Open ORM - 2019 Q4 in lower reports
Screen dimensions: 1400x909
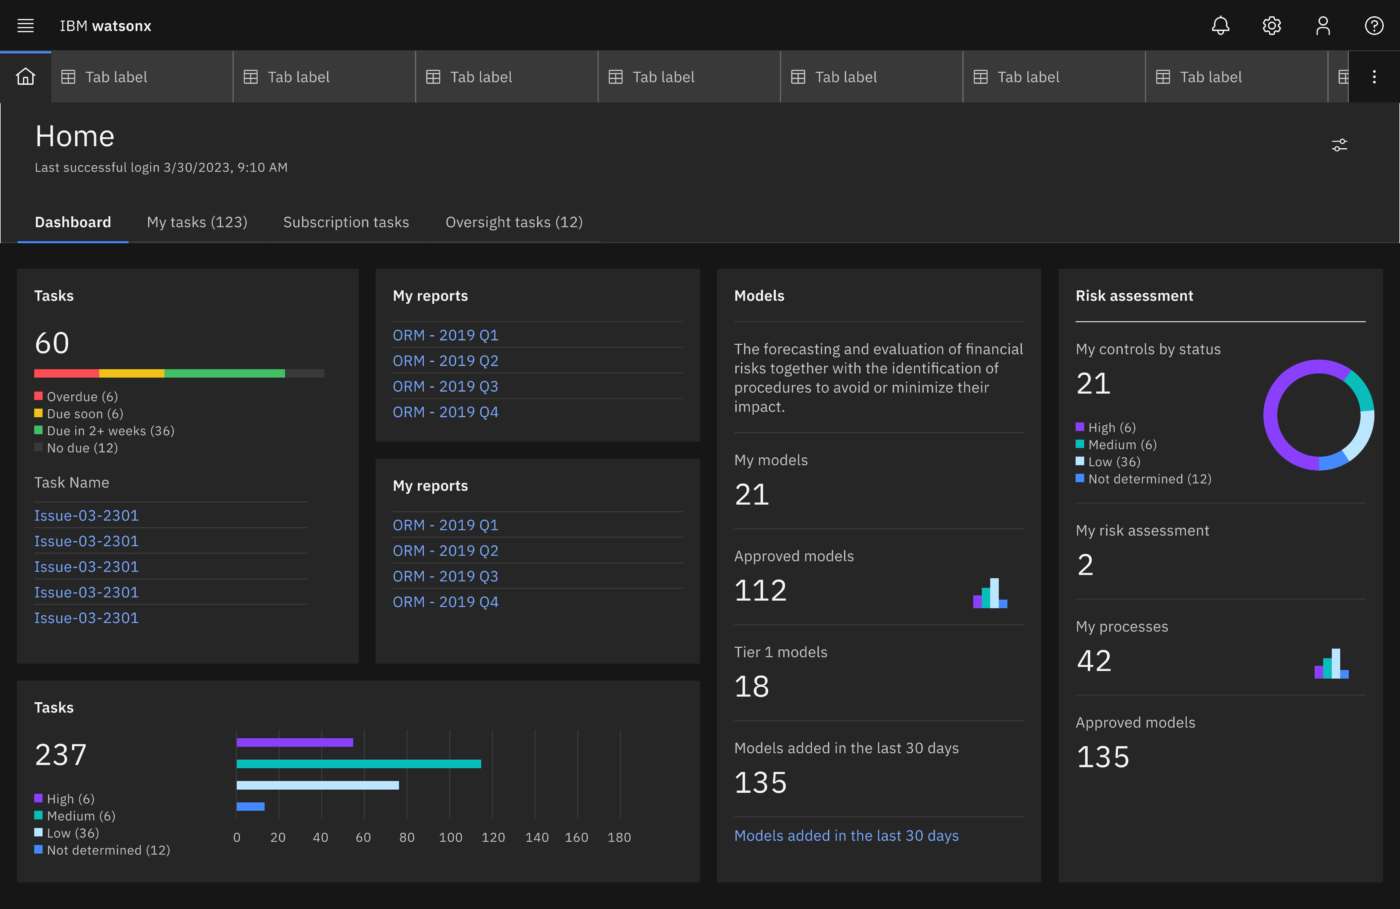pyautogui.click(x=445, y=601)
